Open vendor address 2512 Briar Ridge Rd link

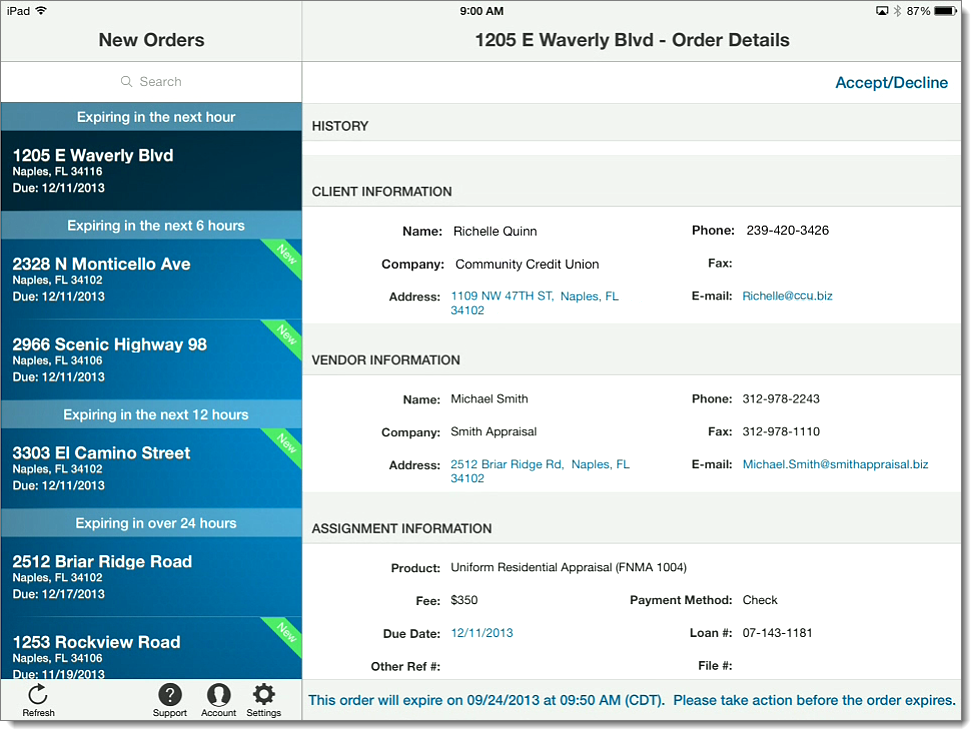click(x=540, y=471)
